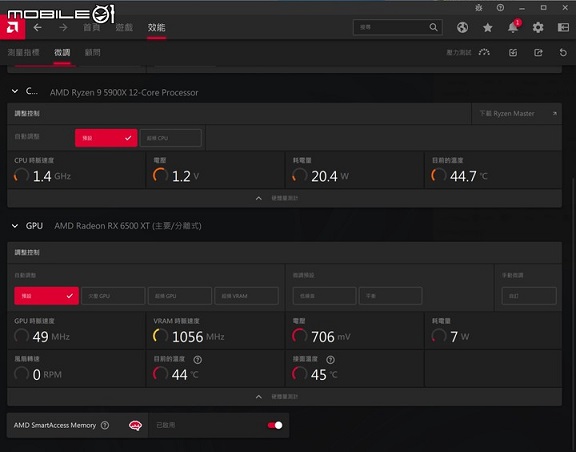Click the external link arrow by Ryzen Master
The image size is (576, 452).
point(555,114)
